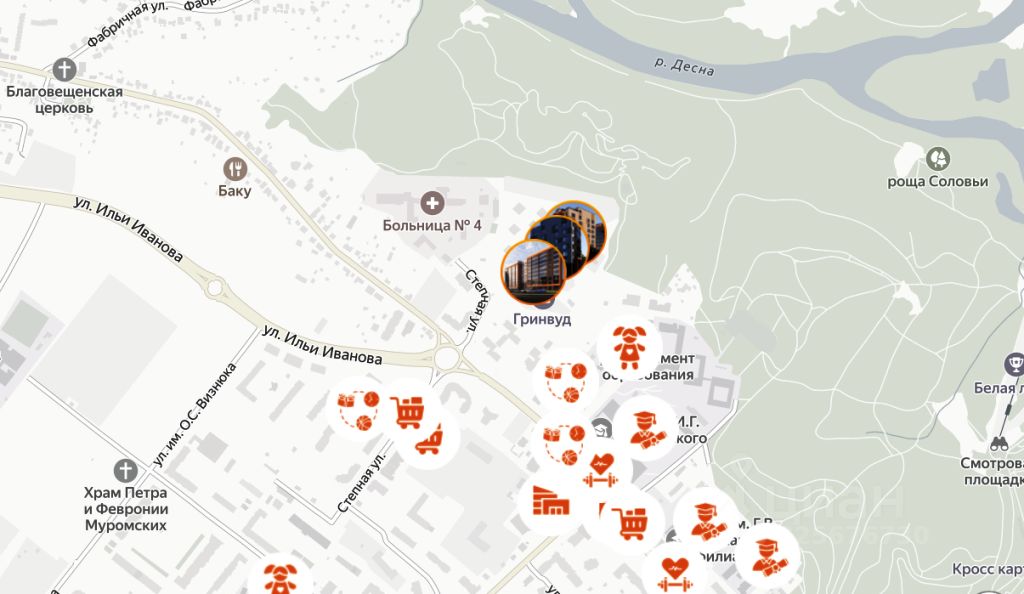Click the Благовещенская церковь church cross icon
This screenshot has height=594, width=1024.
coord(64,69)
